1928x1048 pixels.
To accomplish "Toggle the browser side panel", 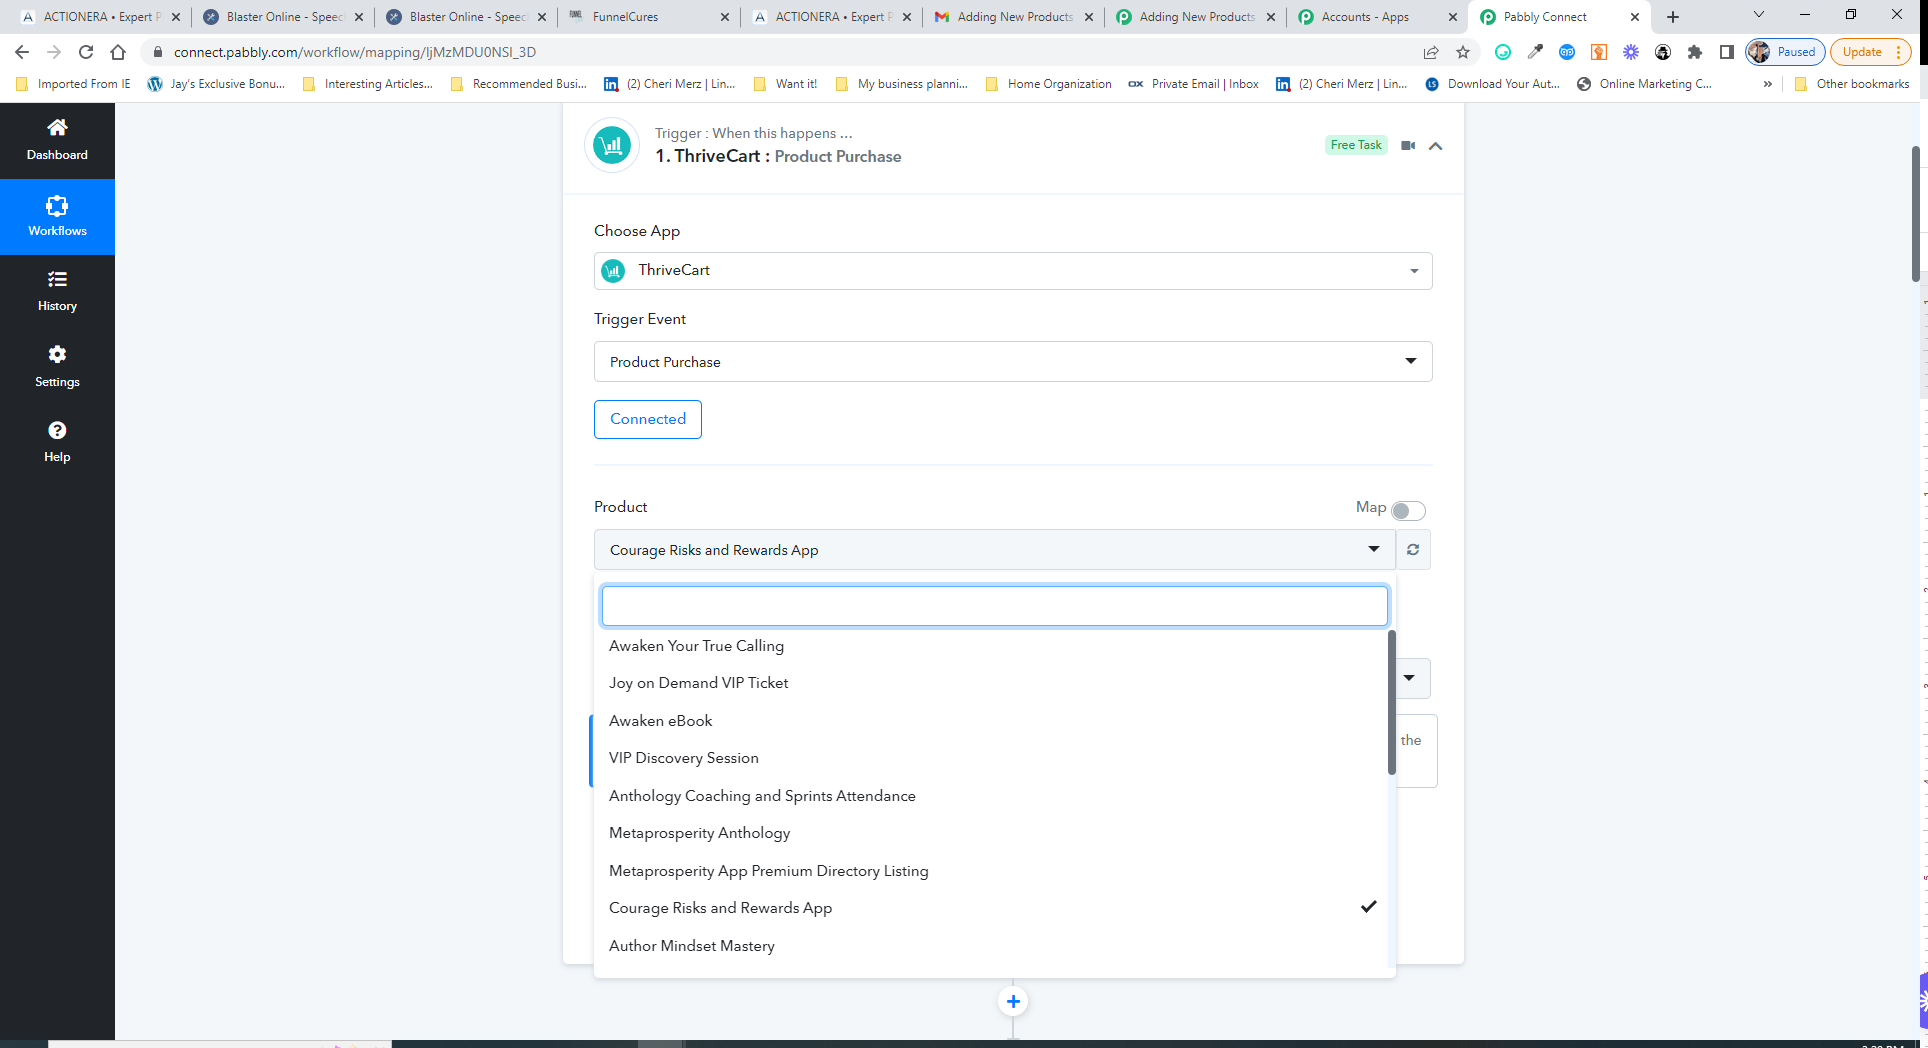I will point(1727,52).
